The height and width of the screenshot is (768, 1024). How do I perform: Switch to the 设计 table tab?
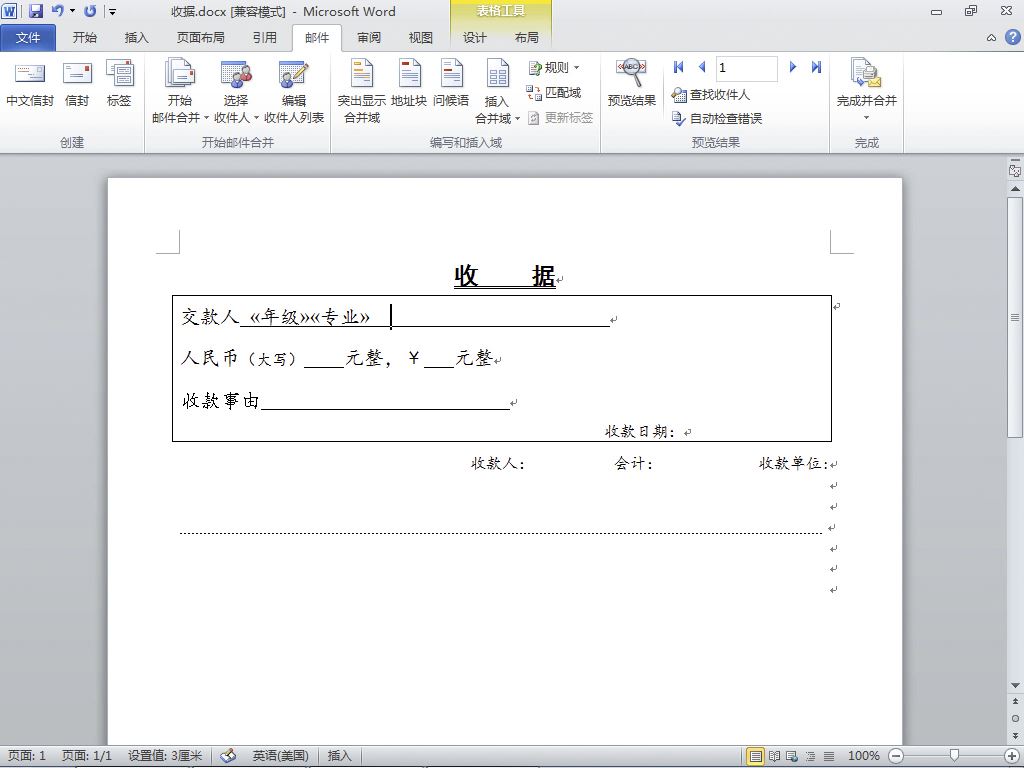click(x=475, y=38)
